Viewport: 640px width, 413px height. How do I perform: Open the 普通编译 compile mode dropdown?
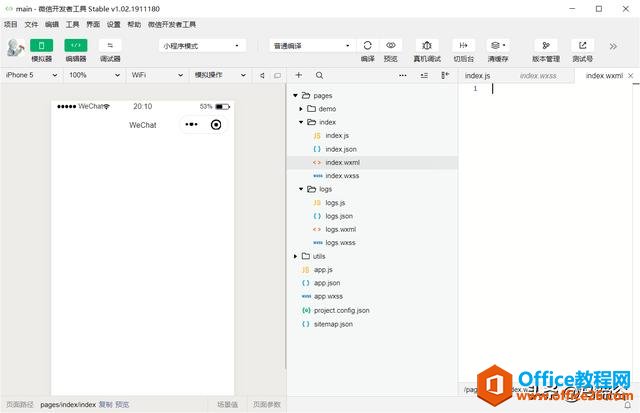click(313, 46)
